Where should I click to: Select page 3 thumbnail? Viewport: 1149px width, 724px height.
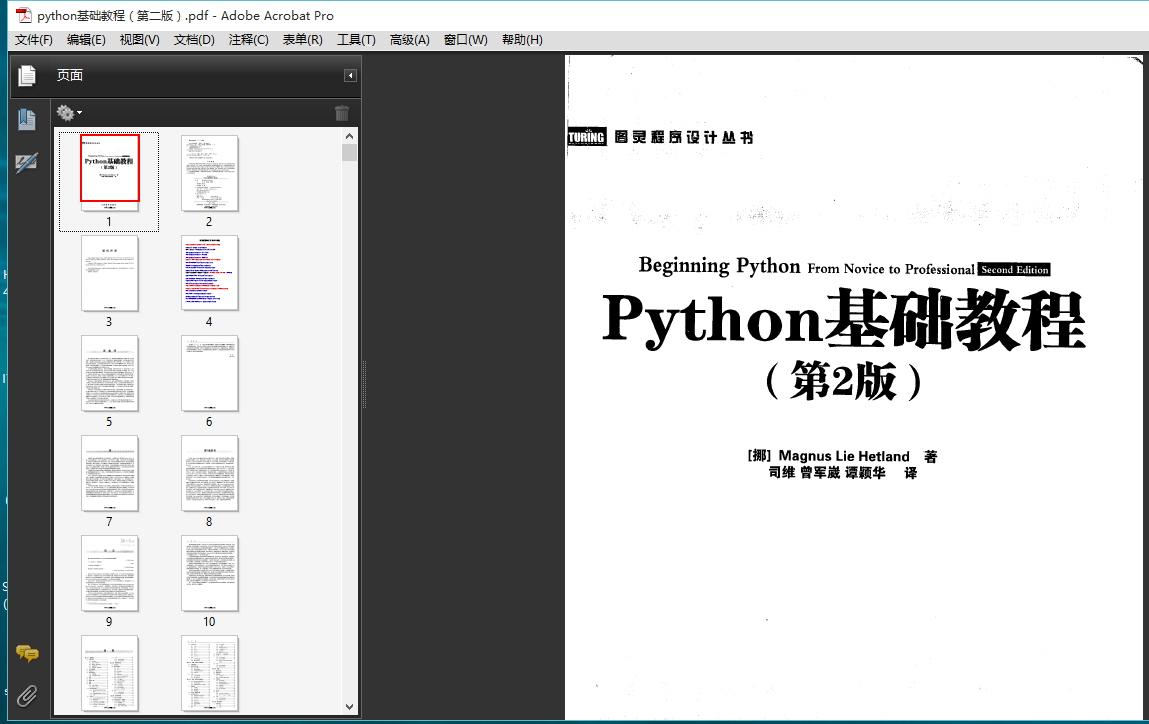click(x=110, y=273)
